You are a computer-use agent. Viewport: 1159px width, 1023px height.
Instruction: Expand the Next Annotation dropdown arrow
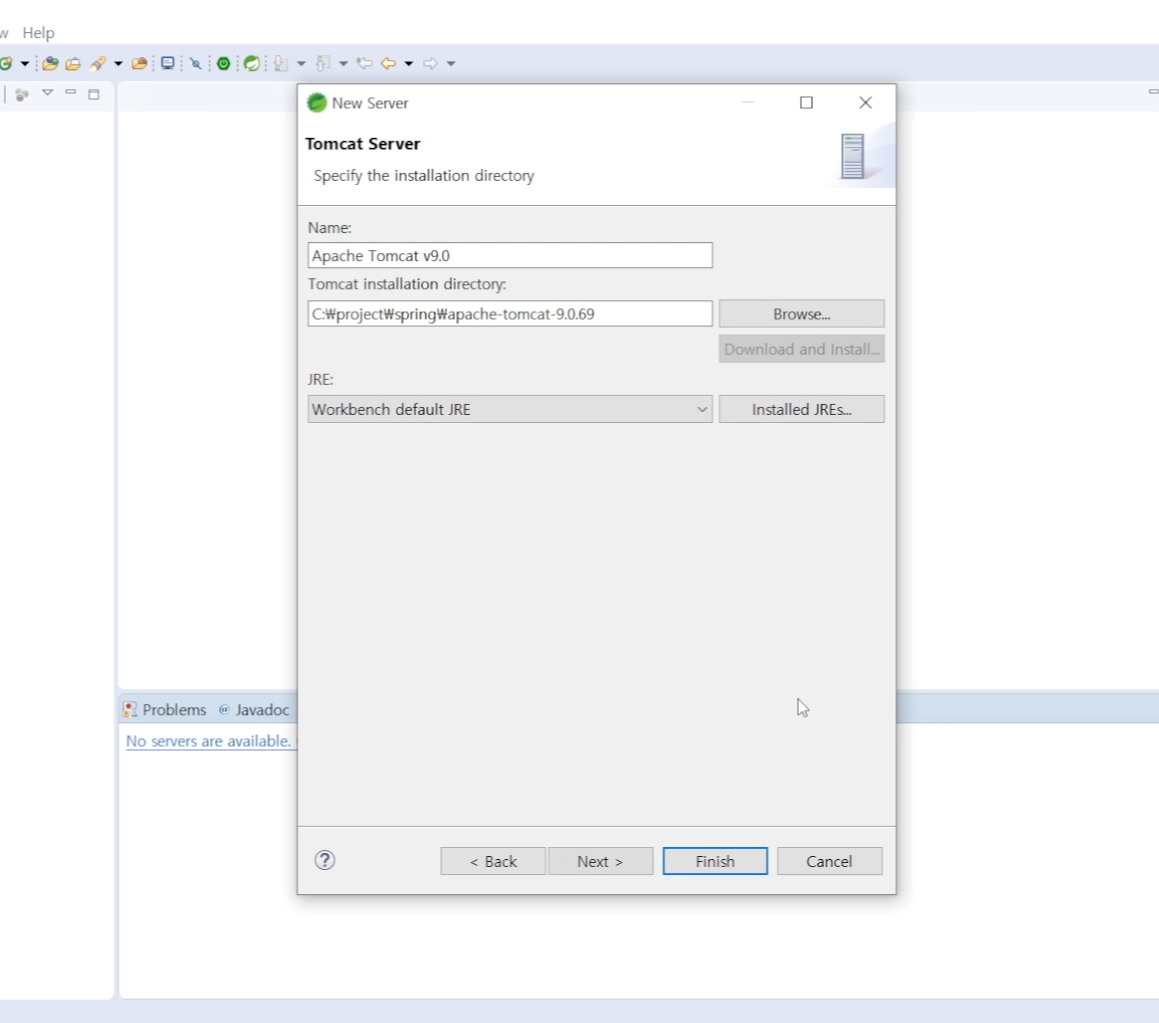click(x=301, y=64)
